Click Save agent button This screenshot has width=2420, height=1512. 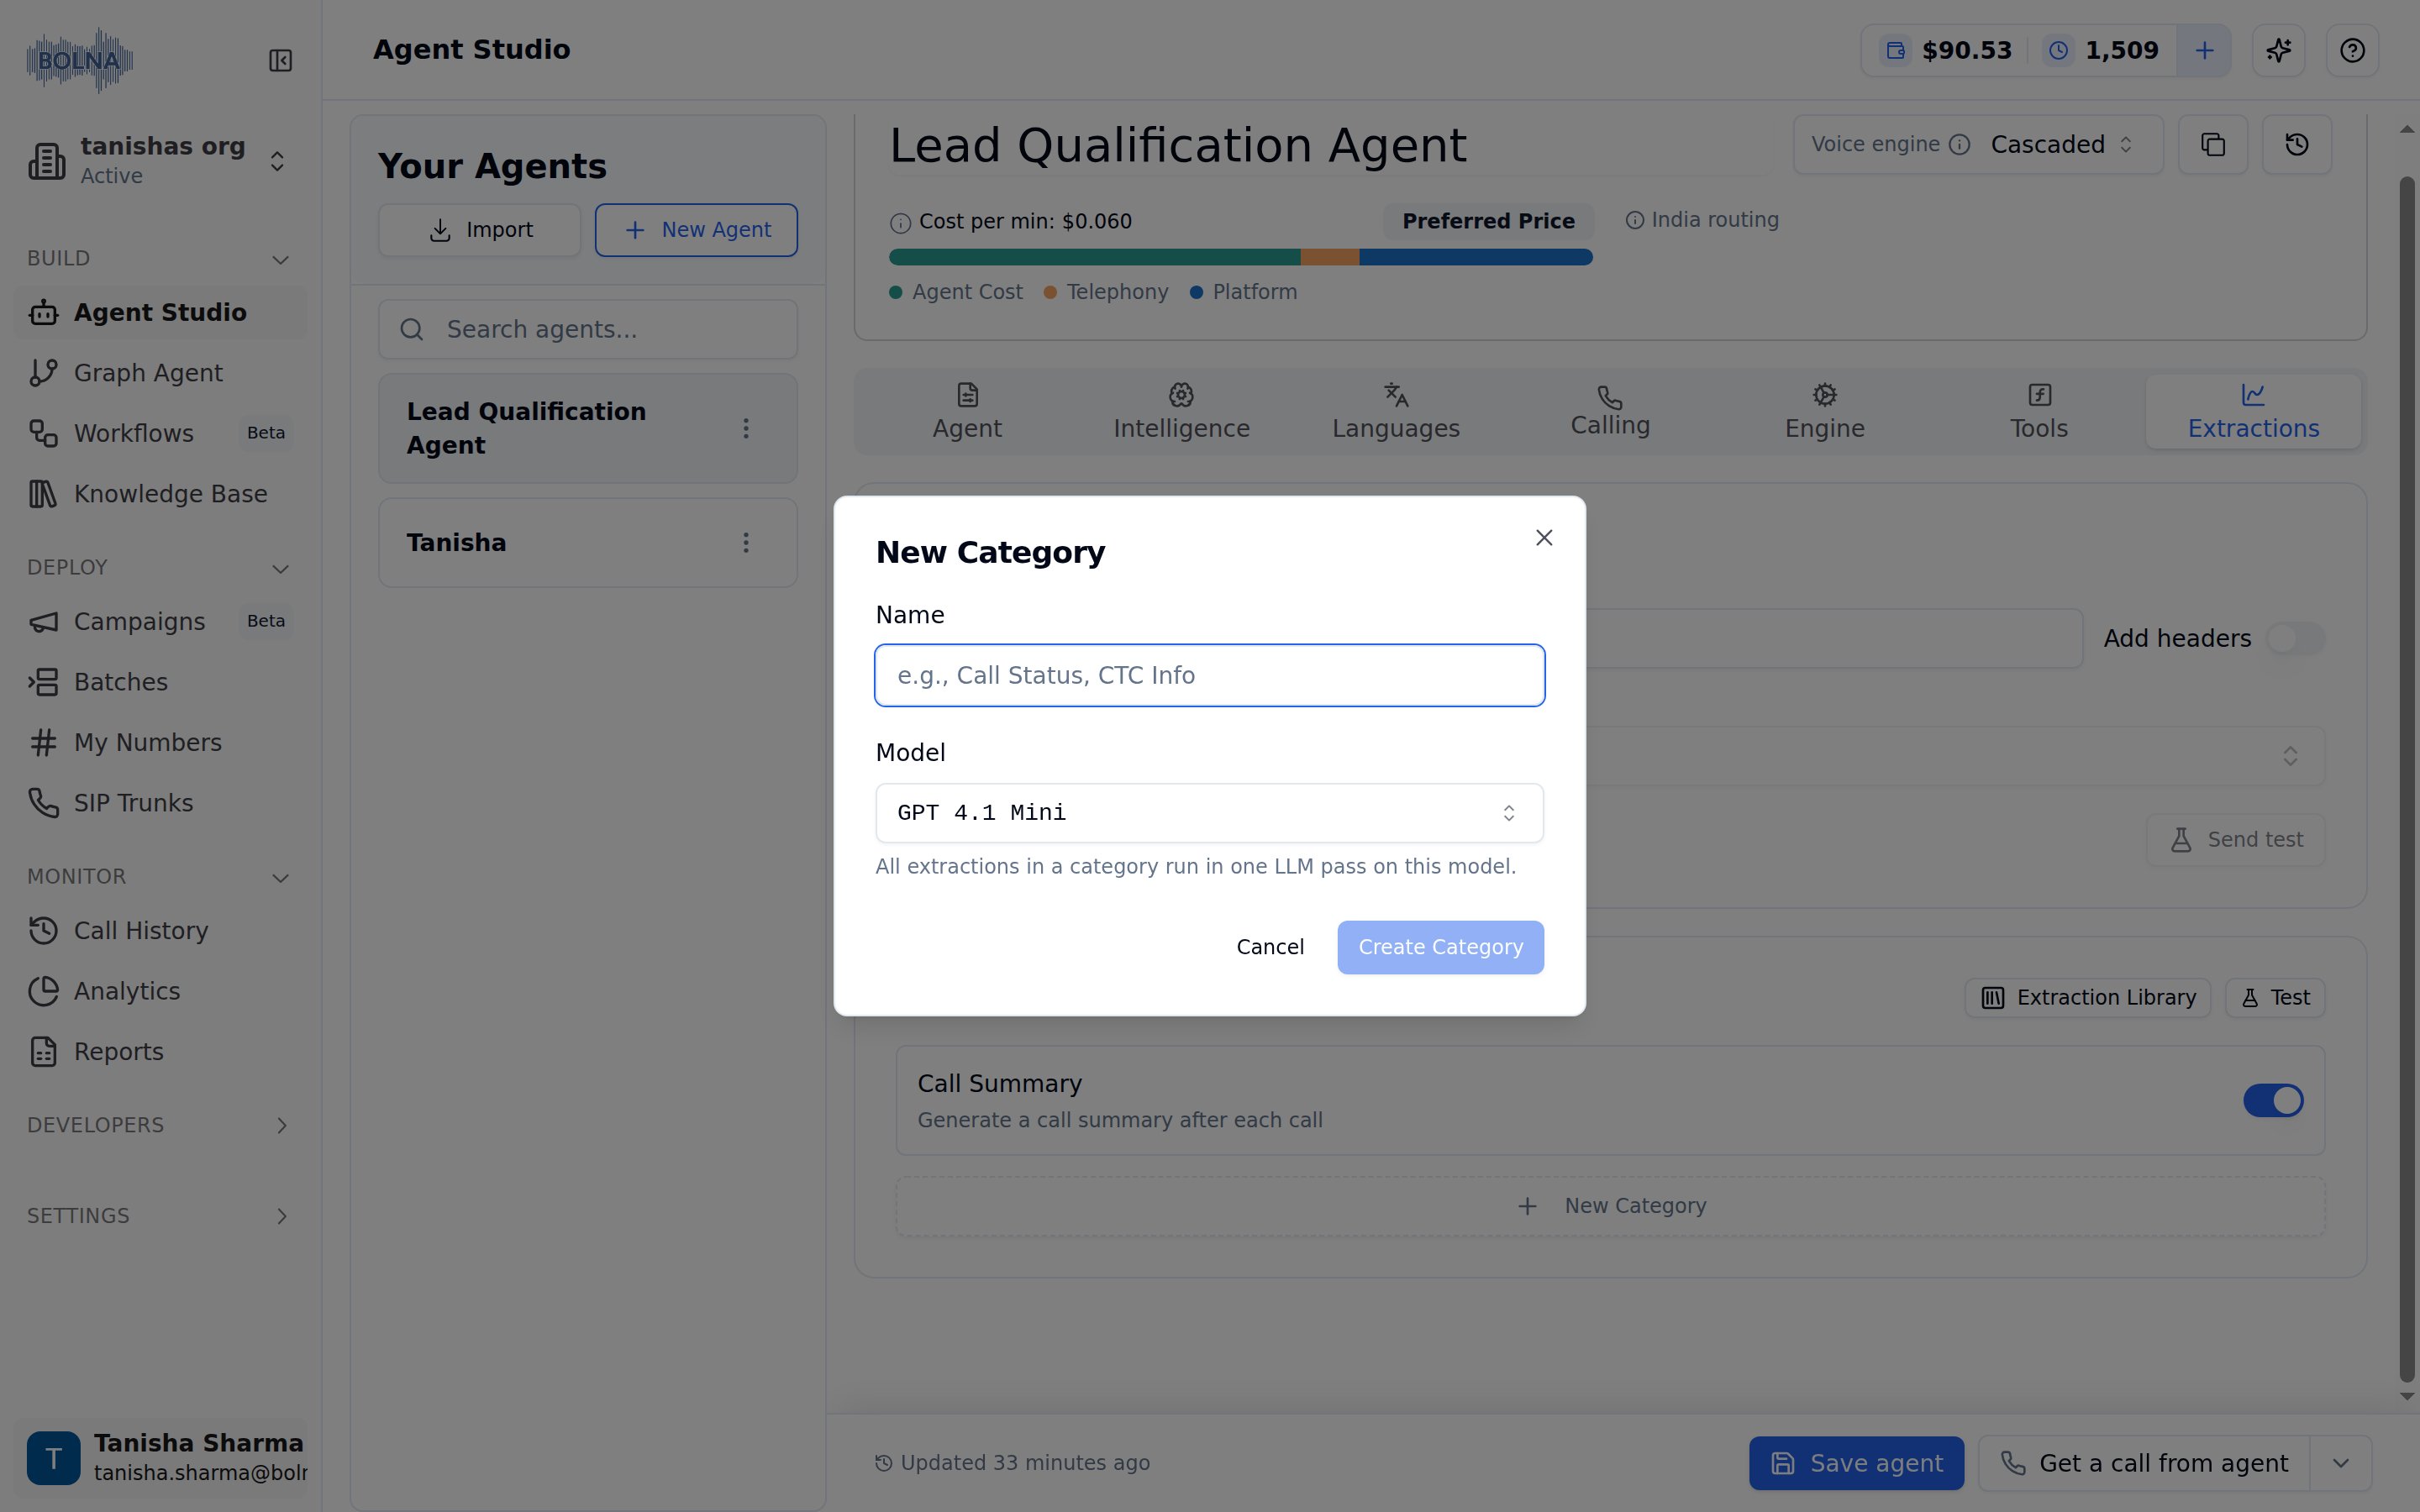(x=1856, y=1463)
